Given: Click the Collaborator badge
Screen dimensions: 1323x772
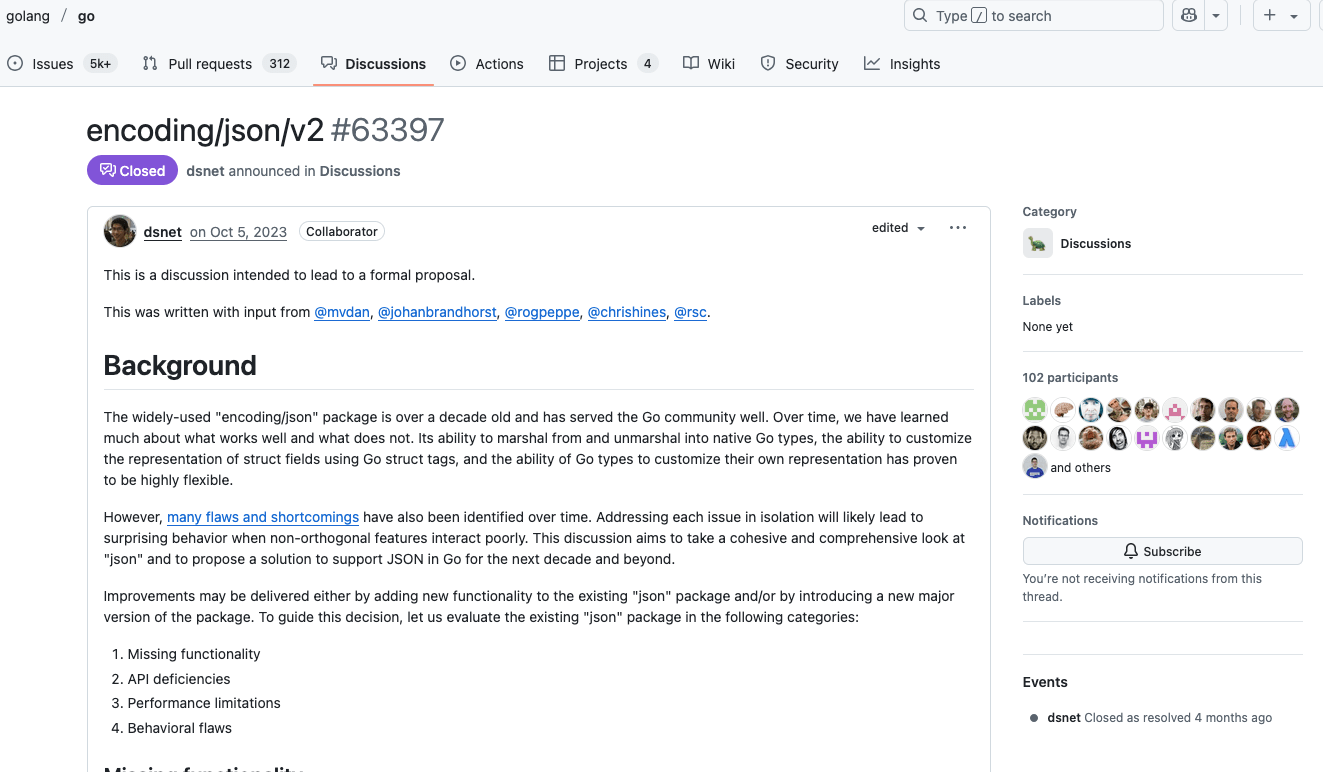Looking at the screenshot, I should [342, 231].
